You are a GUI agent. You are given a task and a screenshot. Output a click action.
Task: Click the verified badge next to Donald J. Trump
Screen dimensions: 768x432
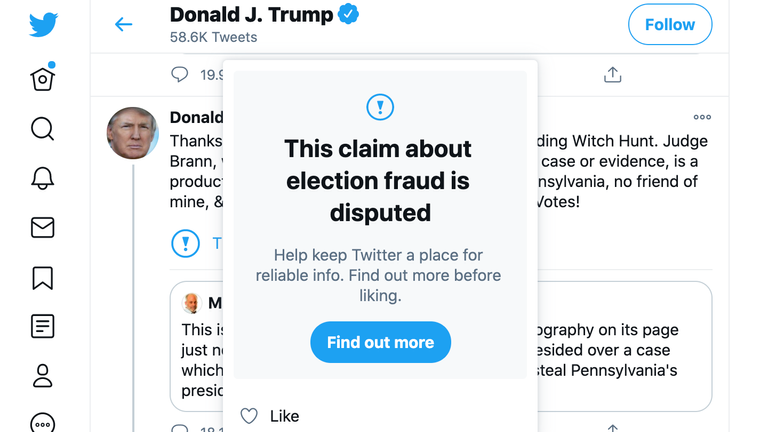(x=348, y=14)
